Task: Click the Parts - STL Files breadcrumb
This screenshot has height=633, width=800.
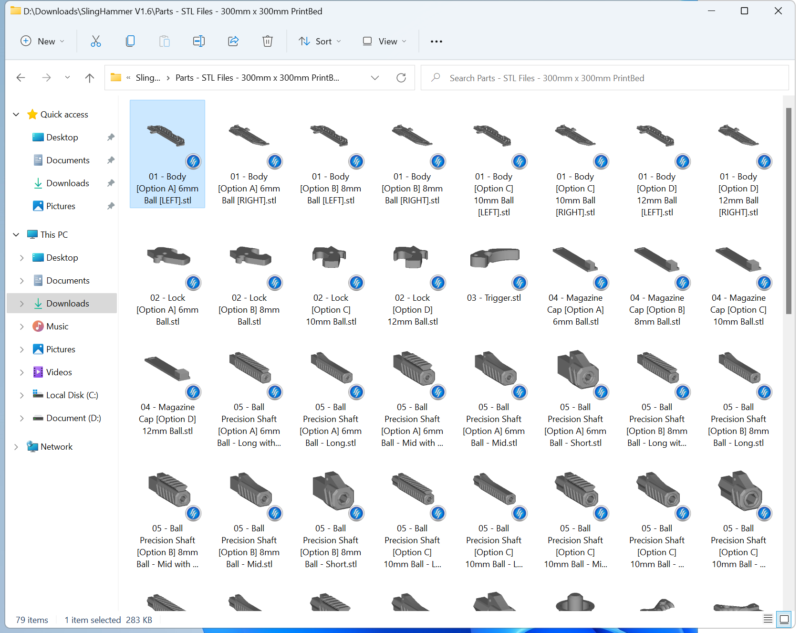Action: [x=257, y=78]
